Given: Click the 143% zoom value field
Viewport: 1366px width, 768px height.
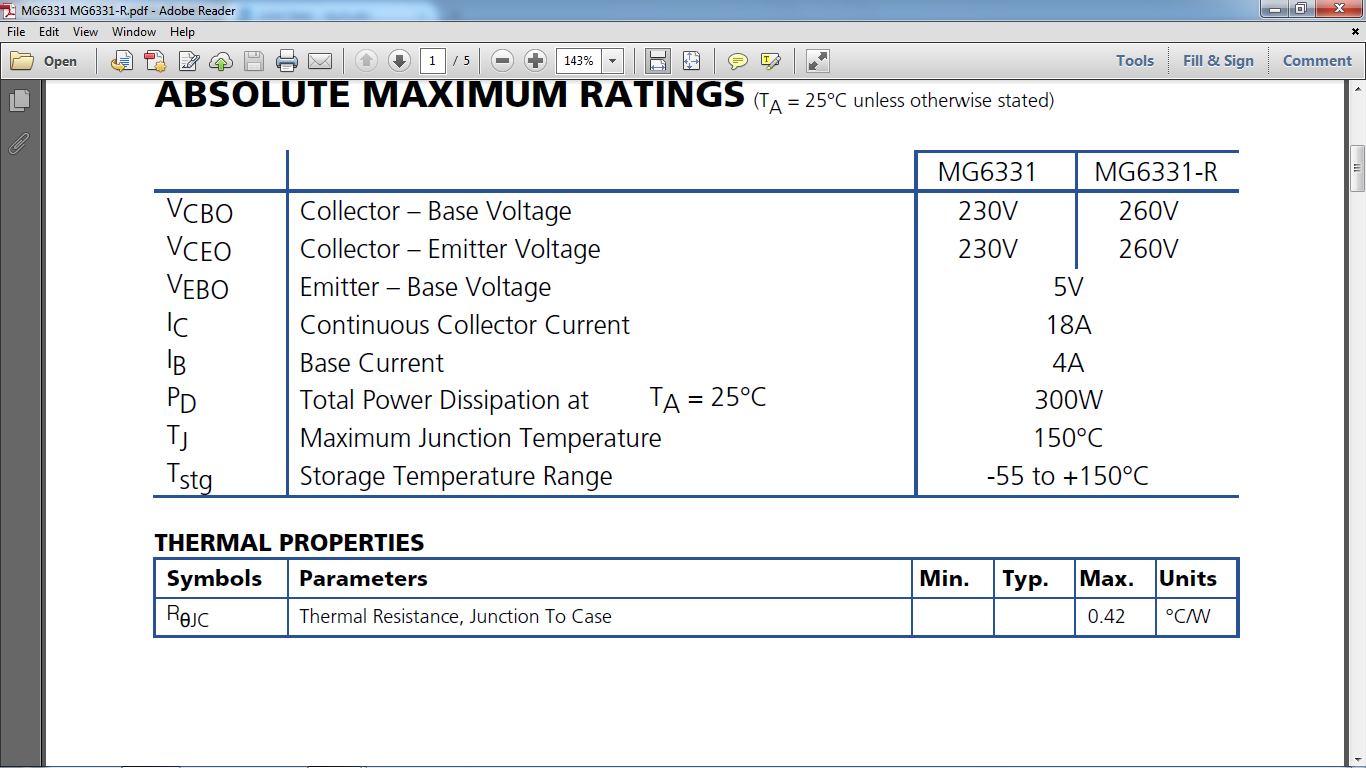Looking at the screenshot, I should tap(579, 61).
